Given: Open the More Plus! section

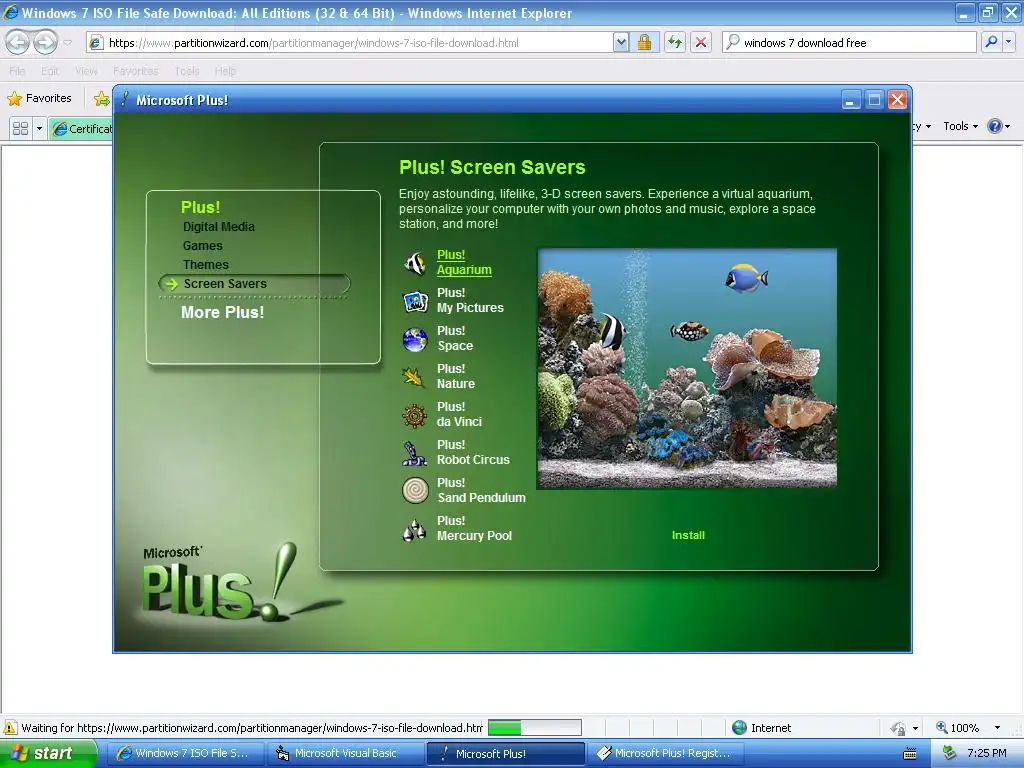Looking at the screenshot, I should (x=223, y=312).
